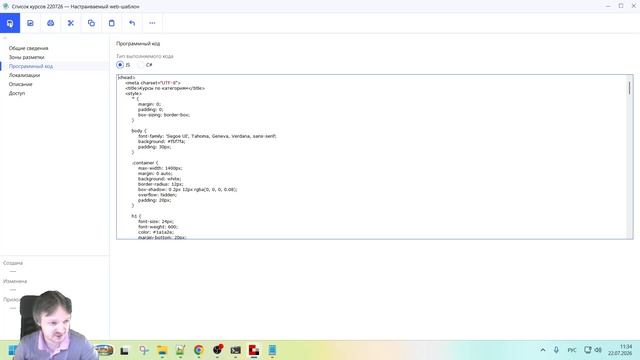Click the Paste clipboard icon
Viewport: 640px width, 360px height.
tap(111, 23)
